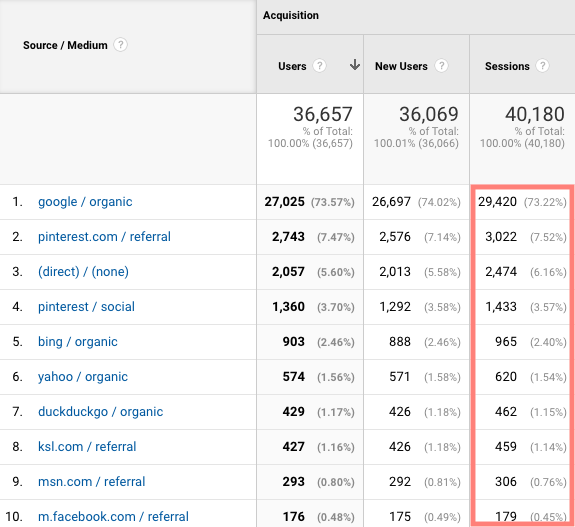Open help icon beside Sessions header
The height and width of the screenshot is (527, 575).
(542, 66)
